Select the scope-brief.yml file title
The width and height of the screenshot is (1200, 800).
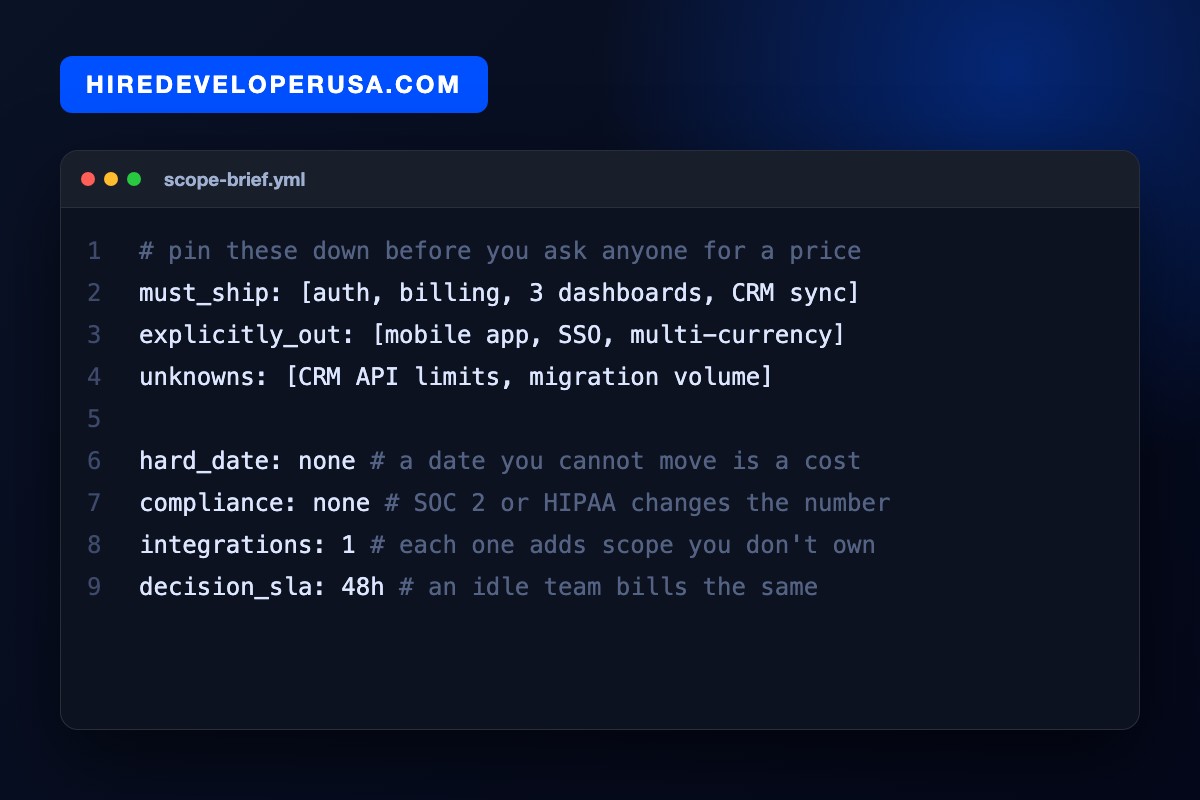click(234, 180)
